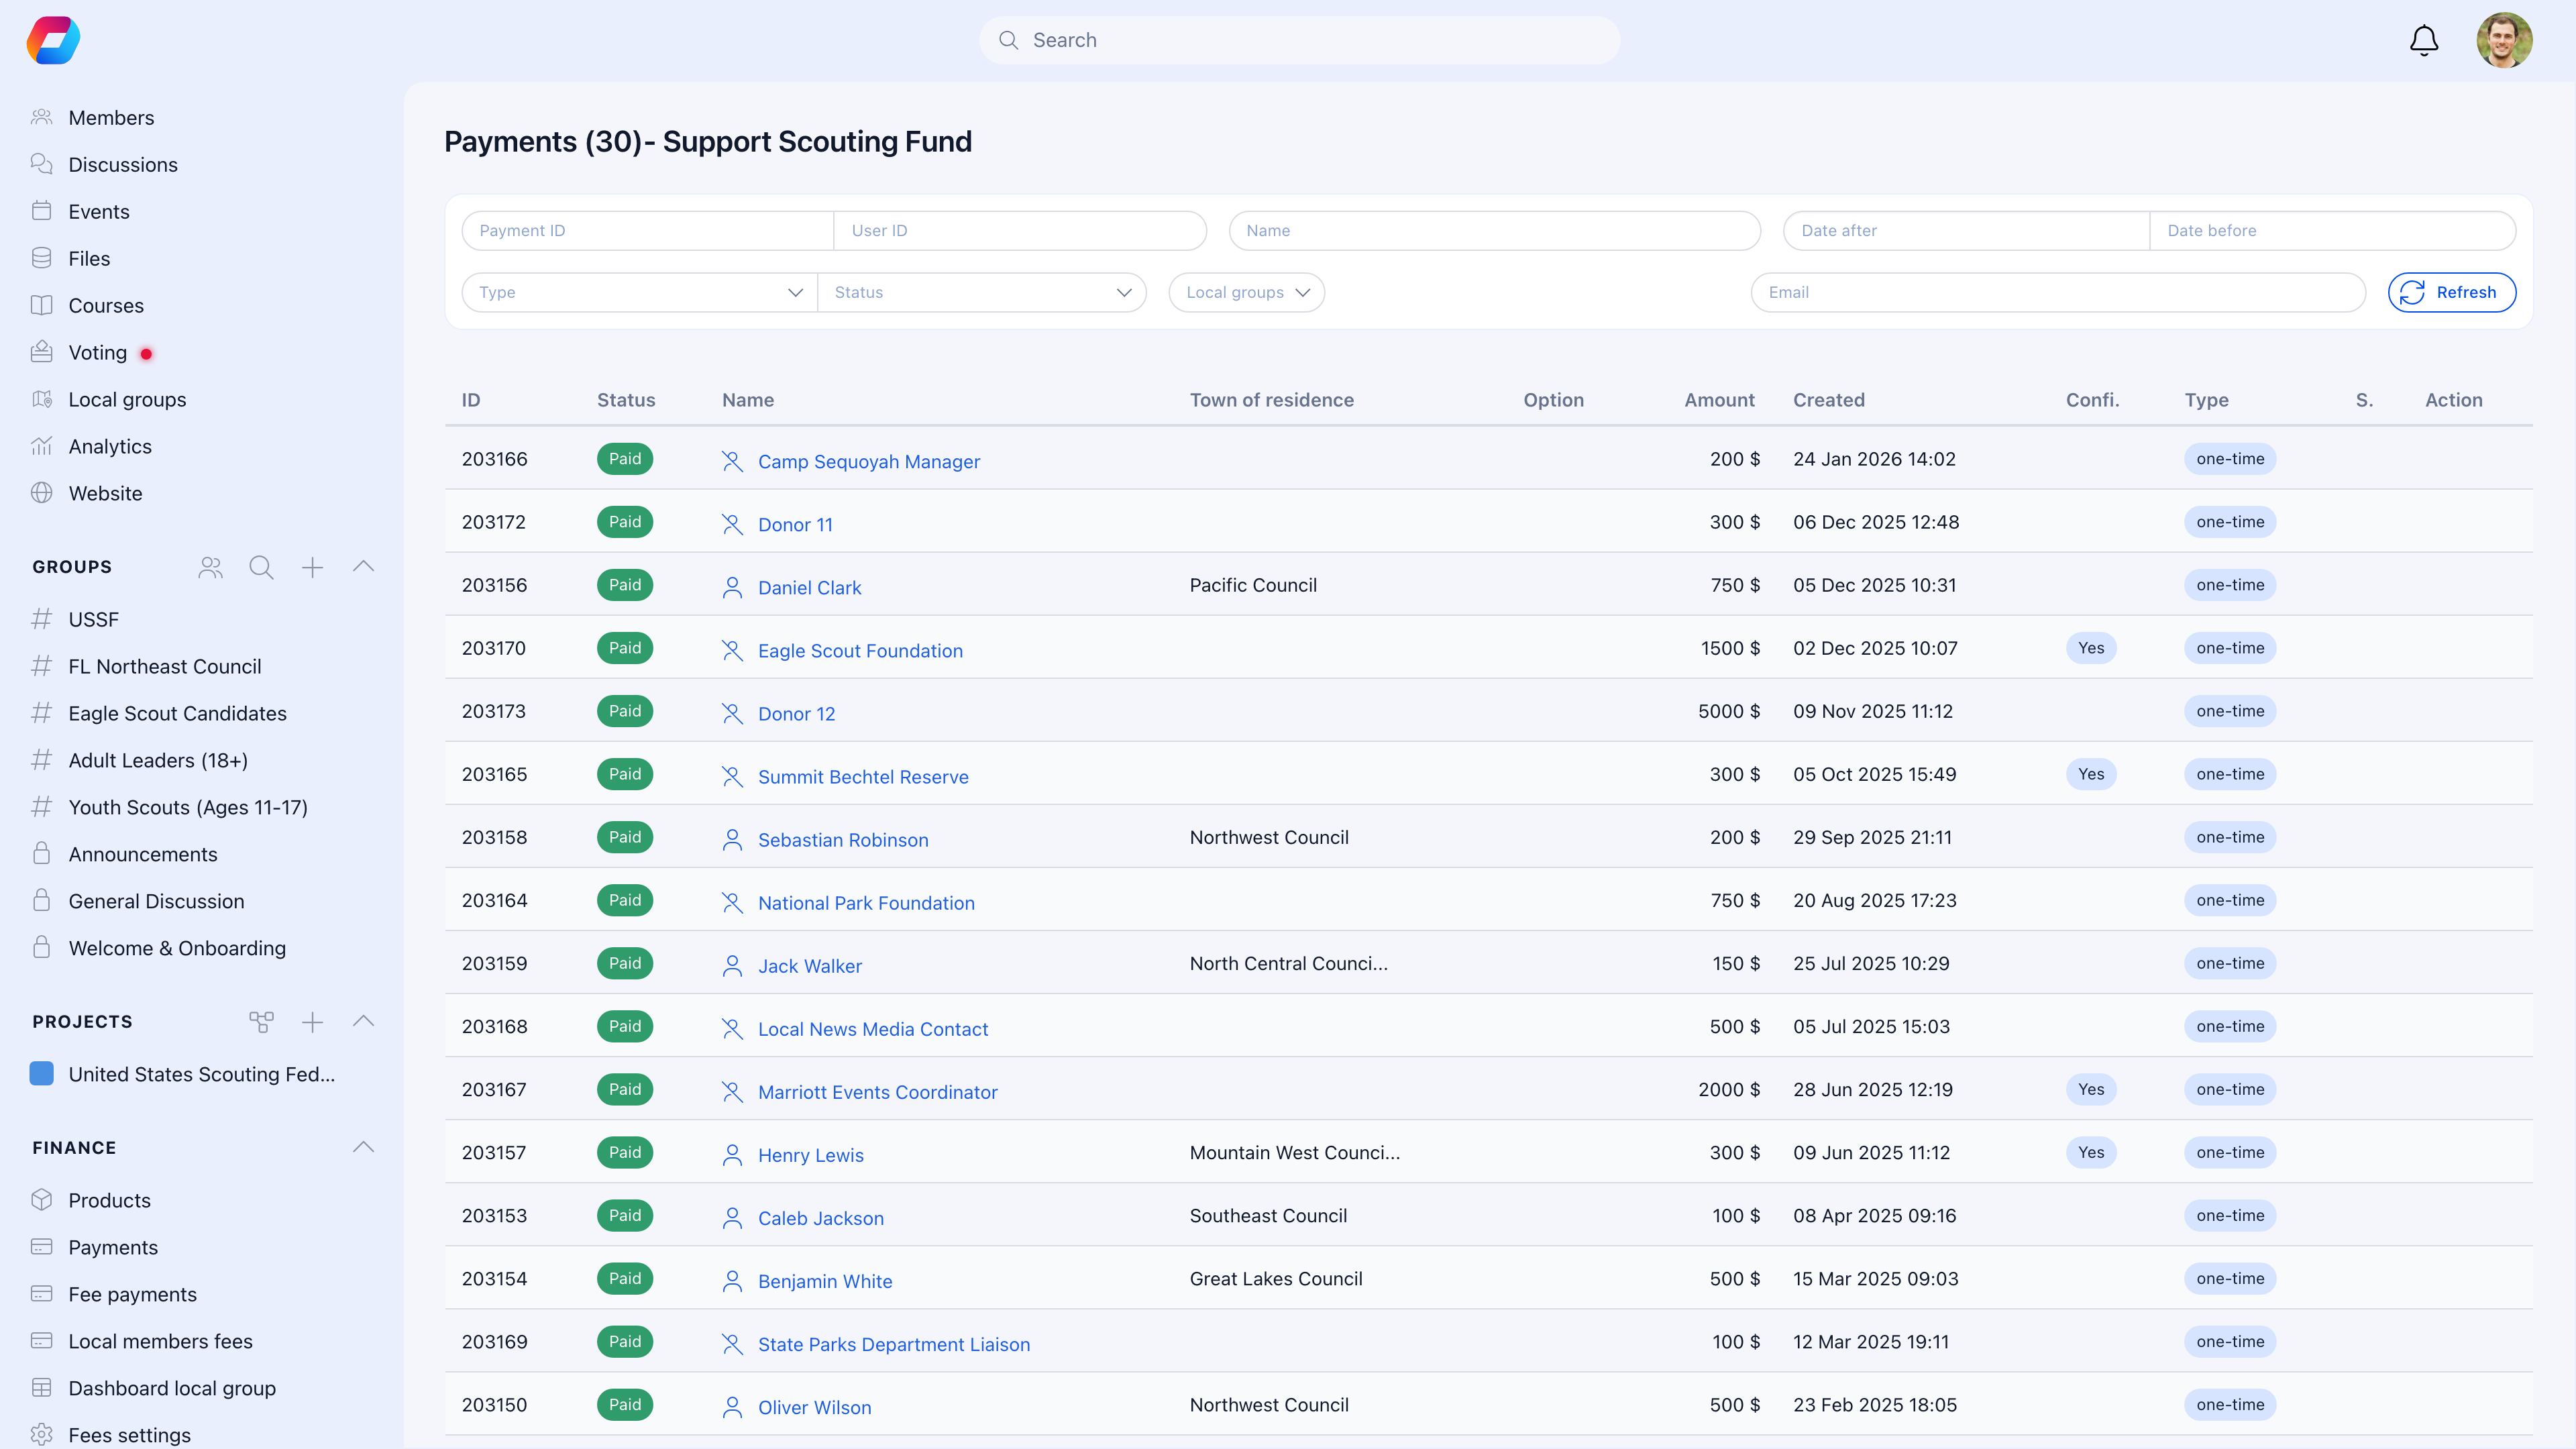The height and width of the screenshot is (1449, 2576).
Task: Click the blue color swatch beside United States Scouting Fed
Action: coord(41,1074)
